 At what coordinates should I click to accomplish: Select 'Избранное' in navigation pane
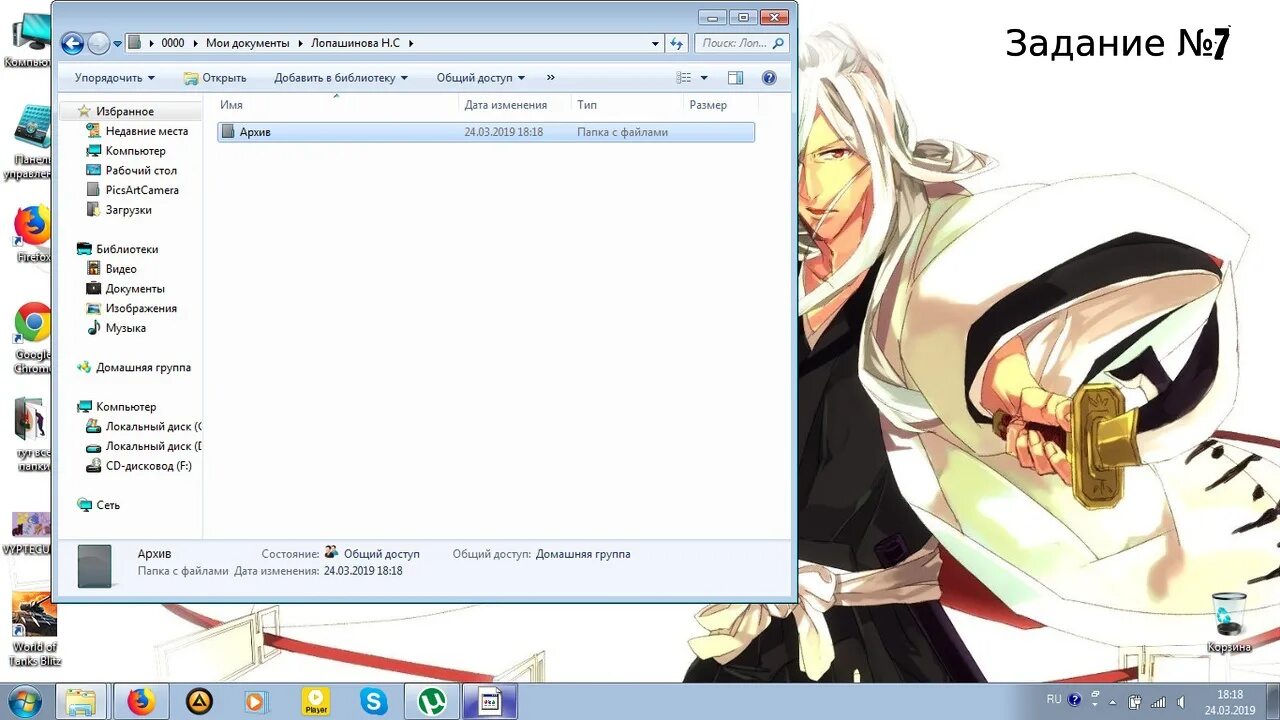tap(124, 112)
